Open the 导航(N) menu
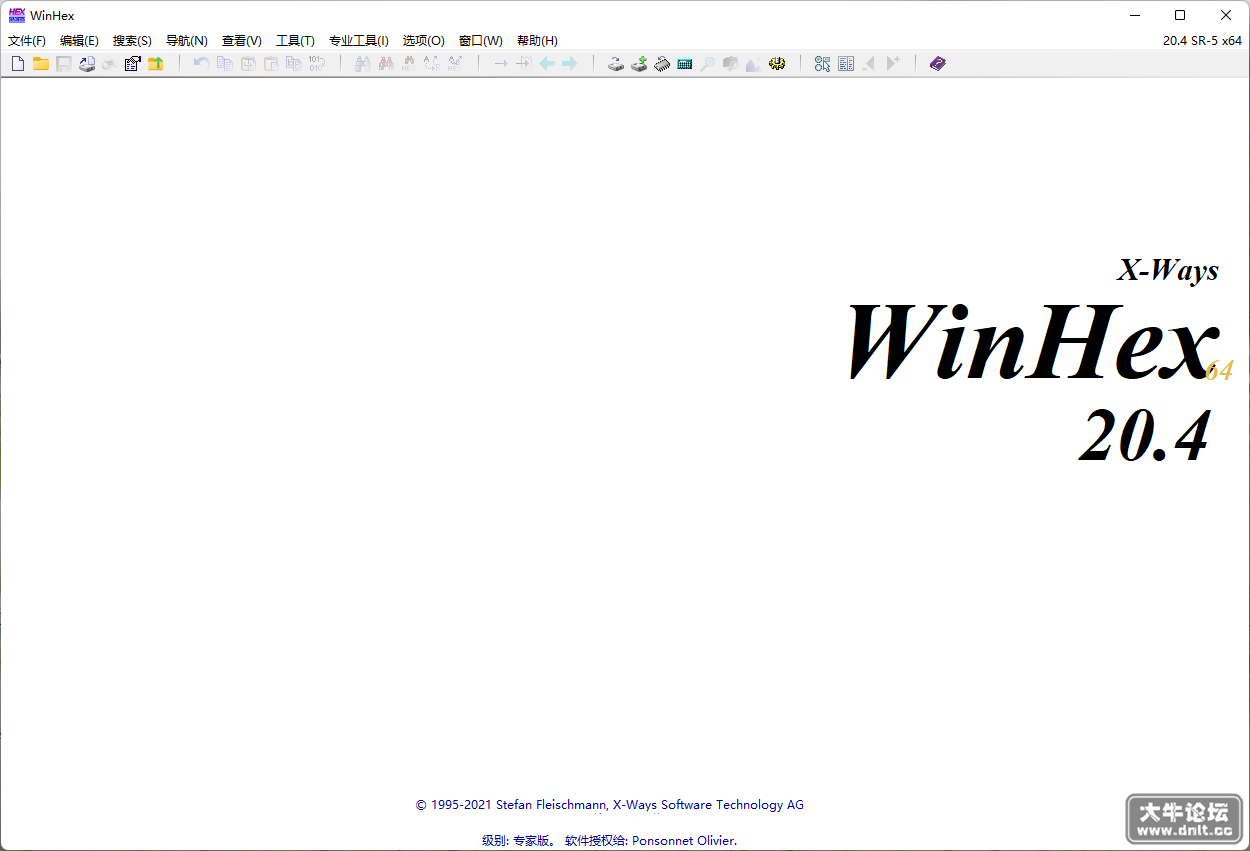The width and height of the screenshot is (1250, 851). (x=187, y=41)
